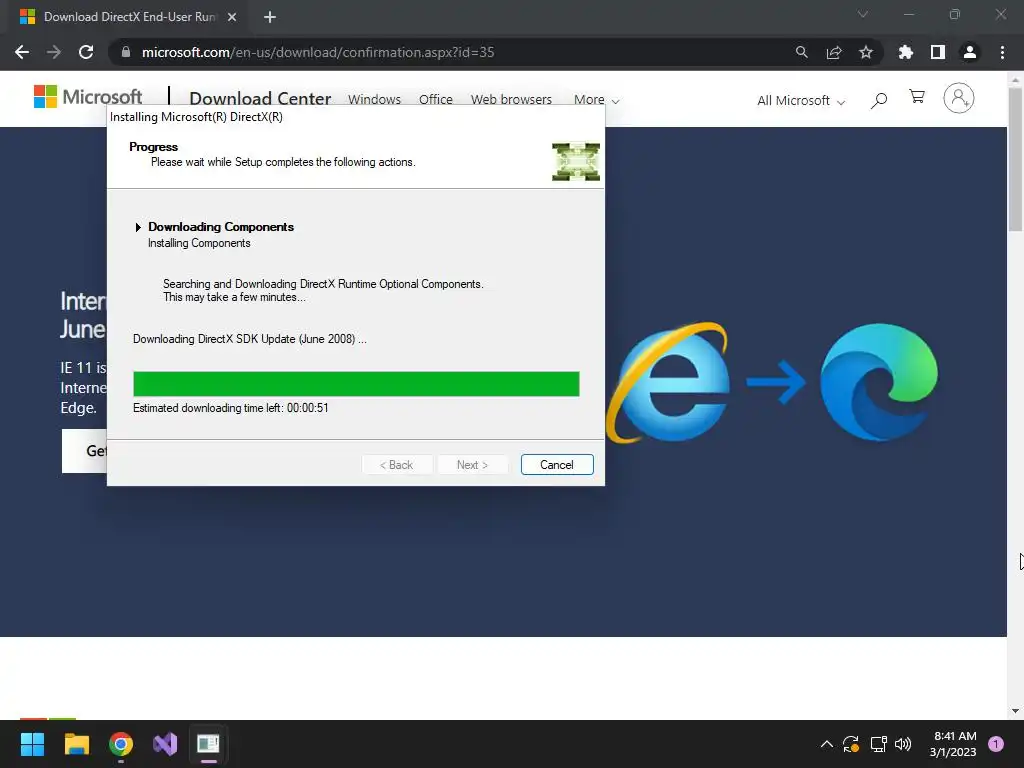The image size is (1024, 768).
Task: Open a new tab with plus button
Action: coord(270,17)
